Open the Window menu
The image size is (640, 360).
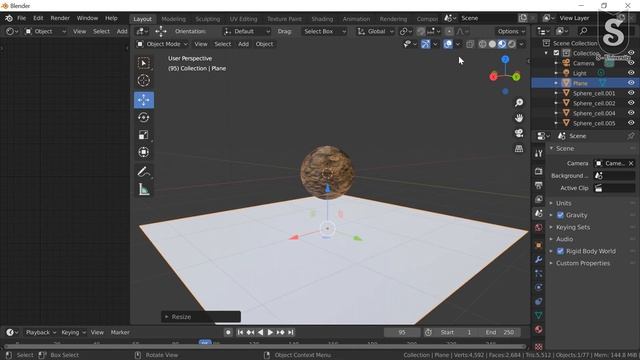[87, 18]
